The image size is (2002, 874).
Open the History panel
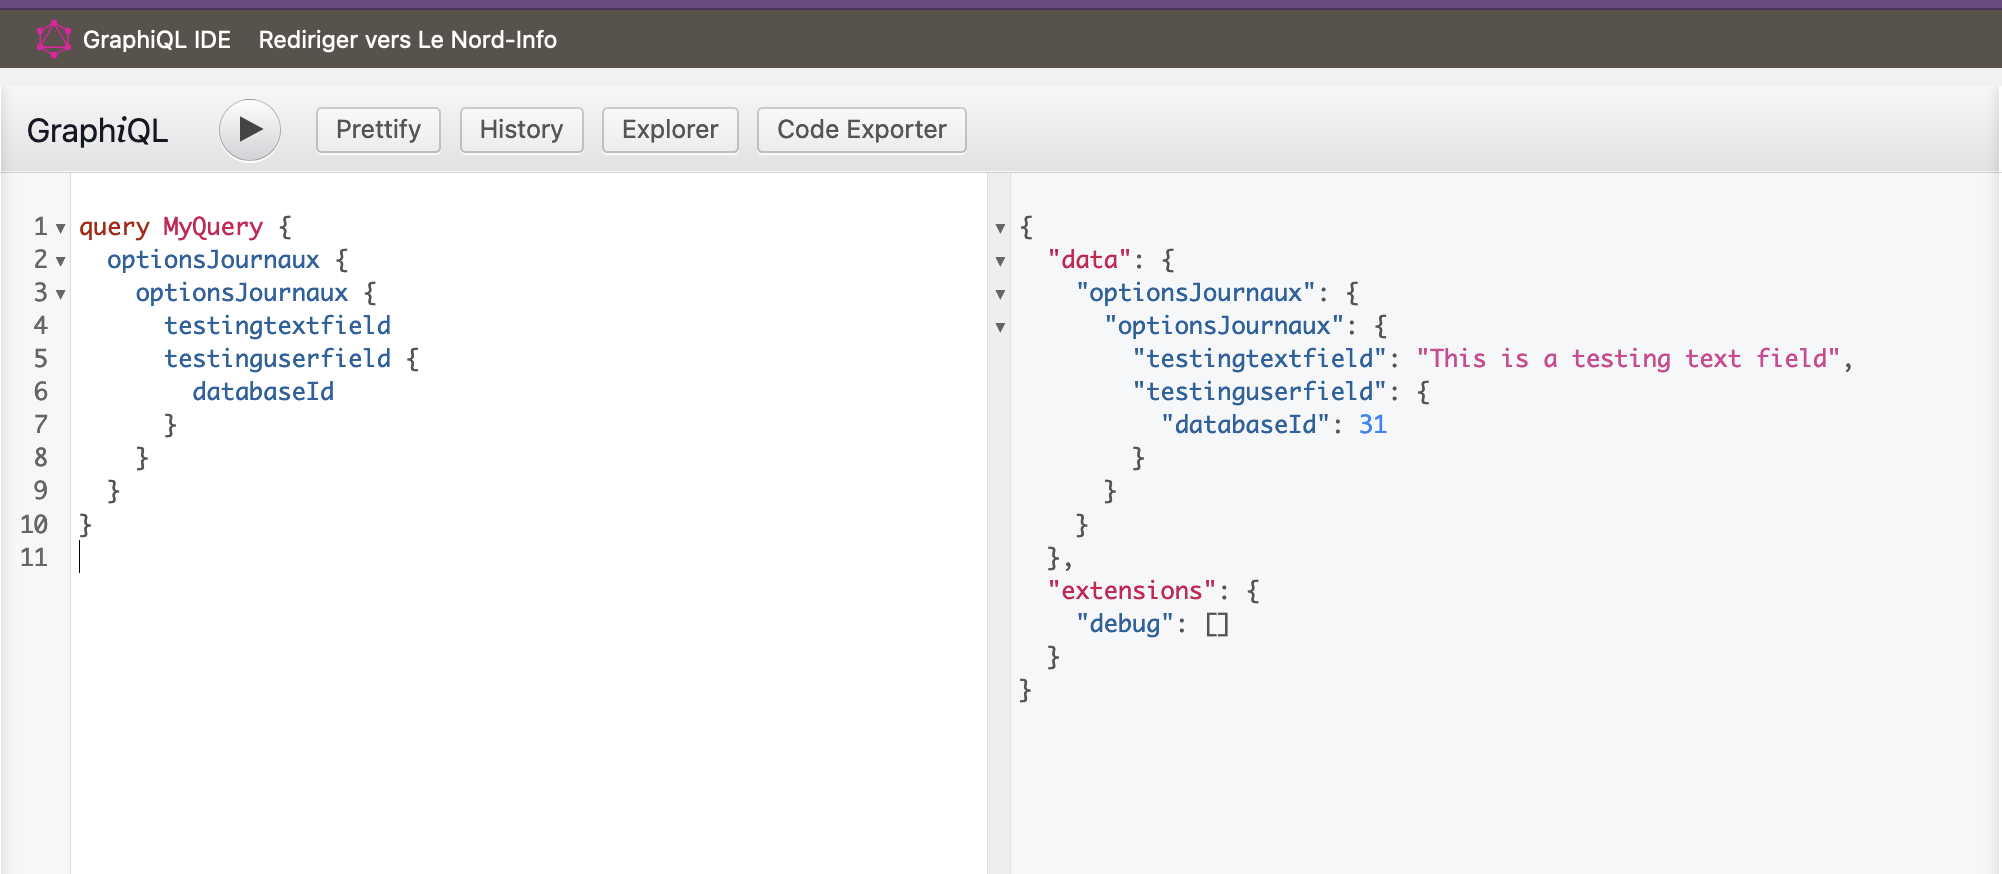click(x=521, y=130)
